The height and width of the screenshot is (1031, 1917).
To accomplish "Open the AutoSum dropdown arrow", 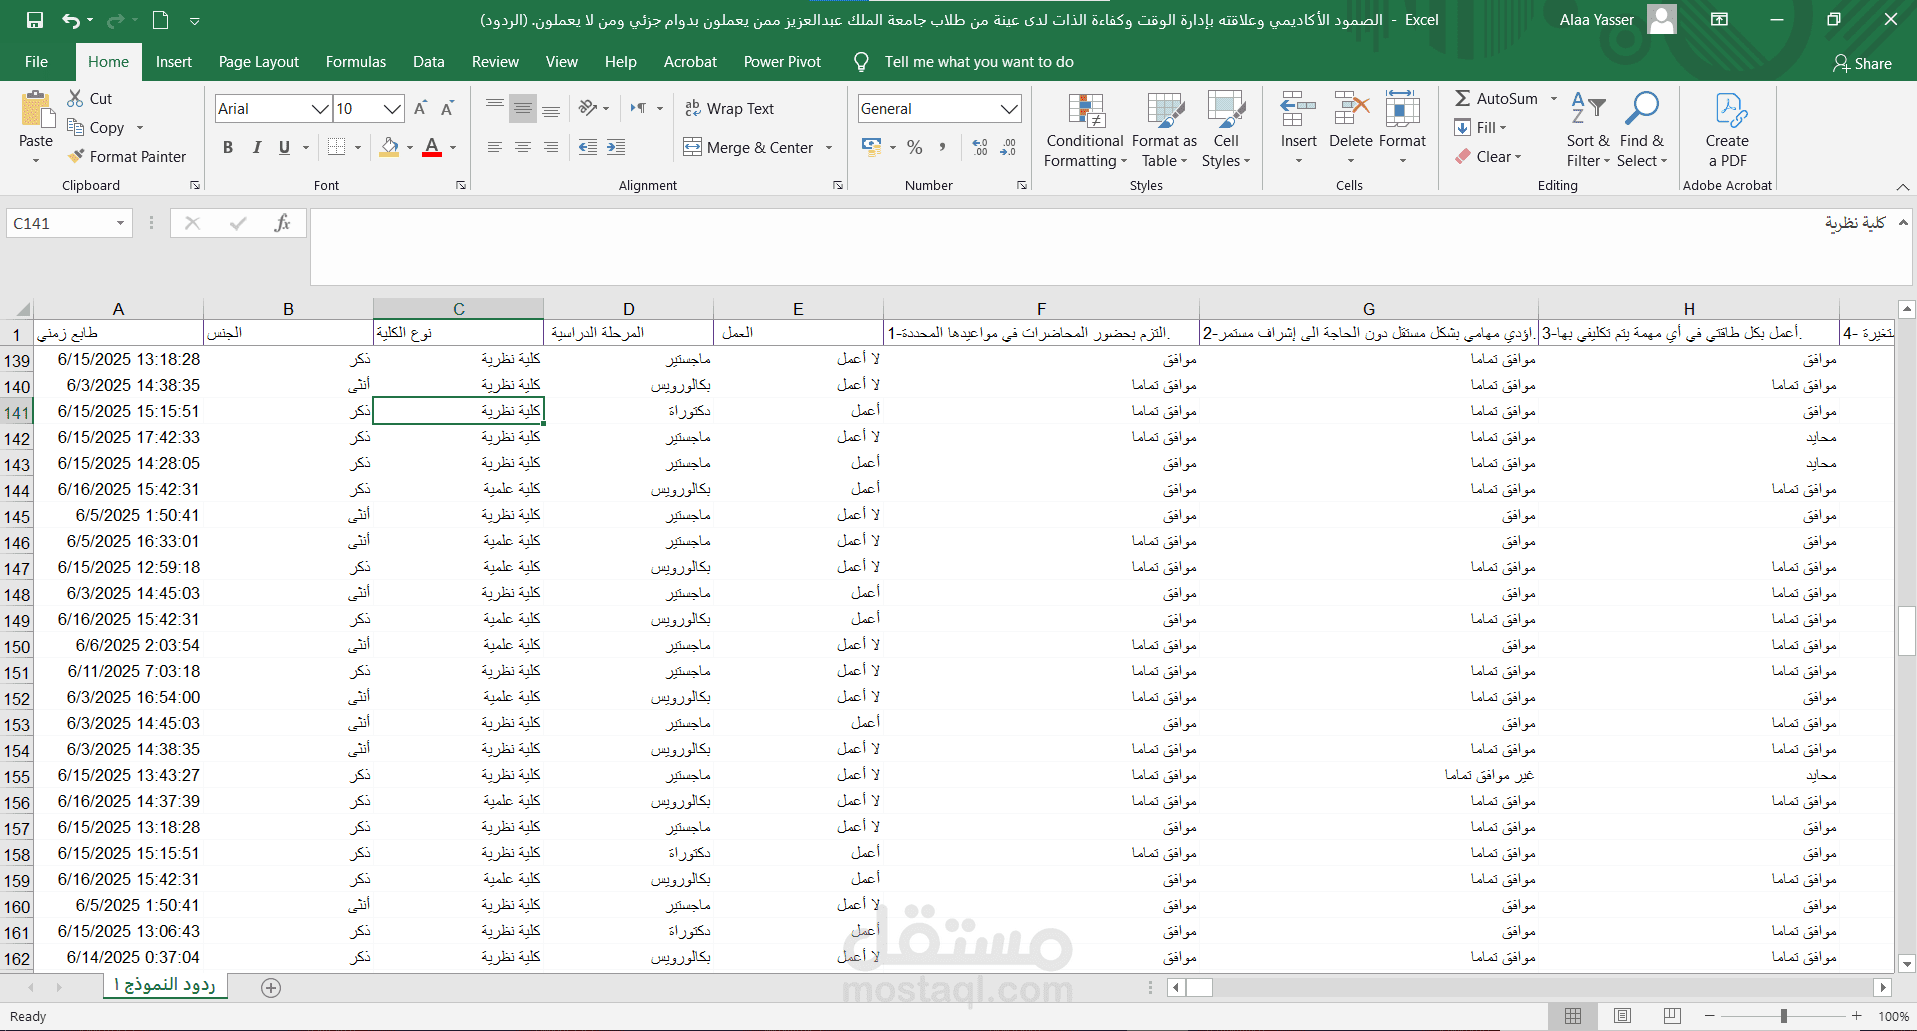I will point(1554,98).
